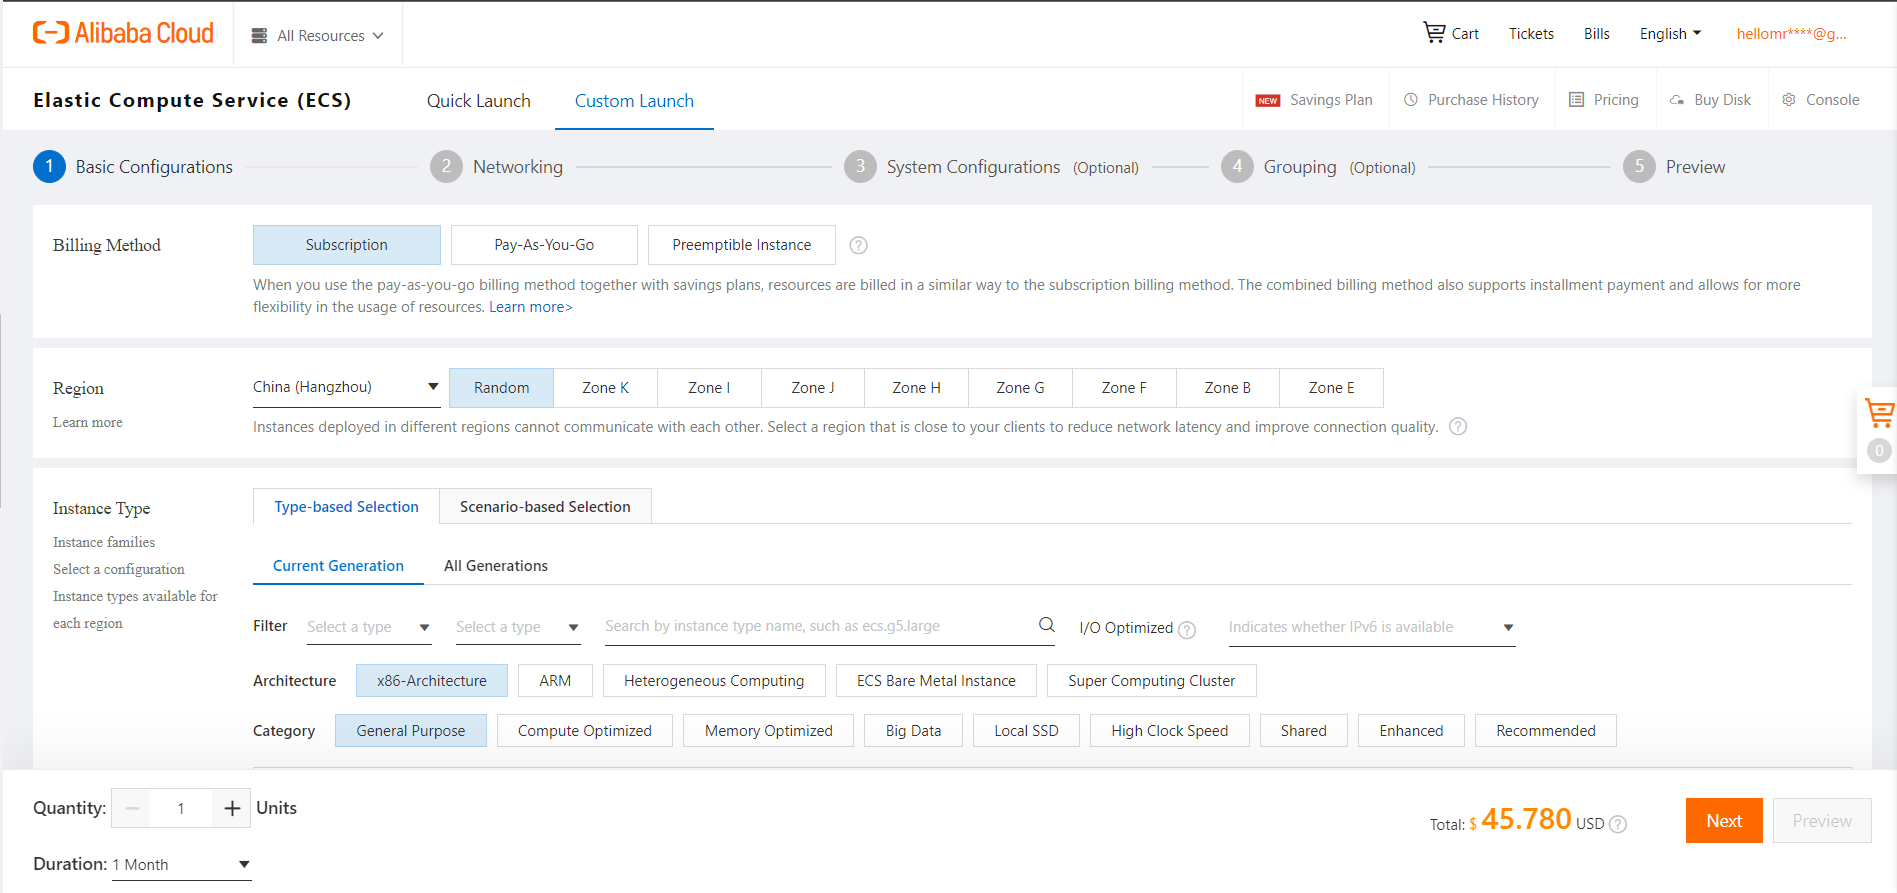Choose Zone I
Screen dimensions: 1897x893
709,388
